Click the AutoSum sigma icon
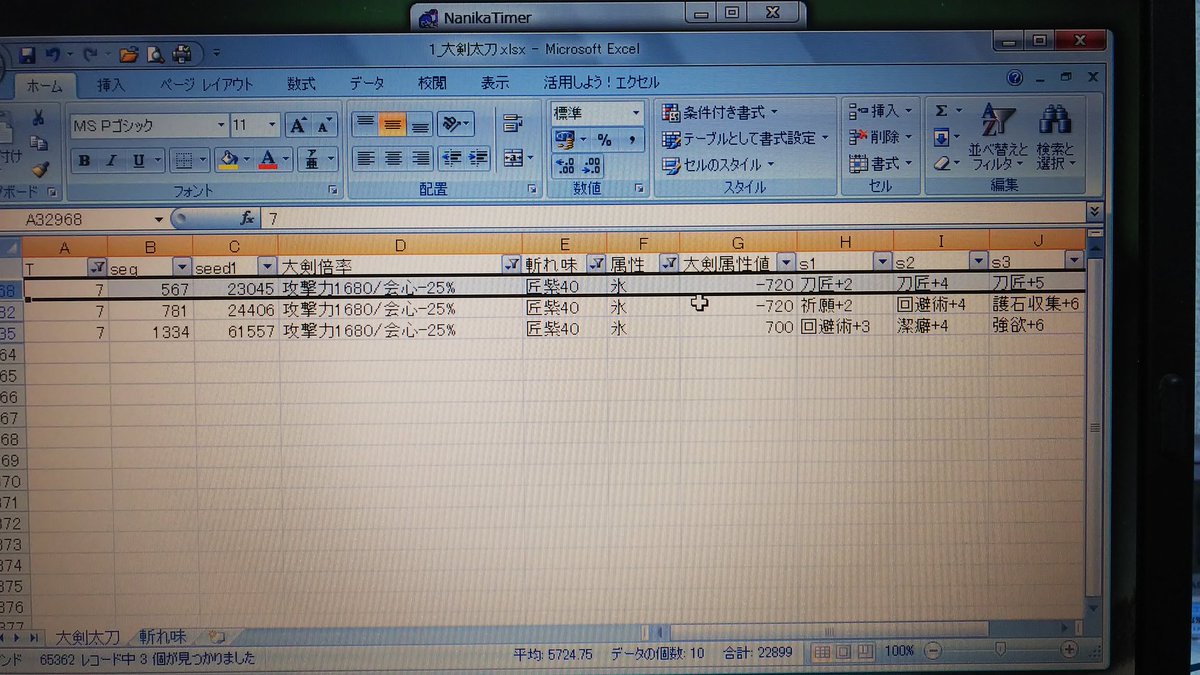Viewport: 1200px width, 675px height. (x=942, y=111)
